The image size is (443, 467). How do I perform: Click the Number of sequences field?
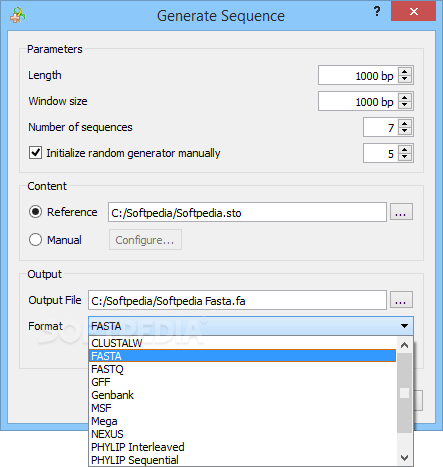pos(381,127)
